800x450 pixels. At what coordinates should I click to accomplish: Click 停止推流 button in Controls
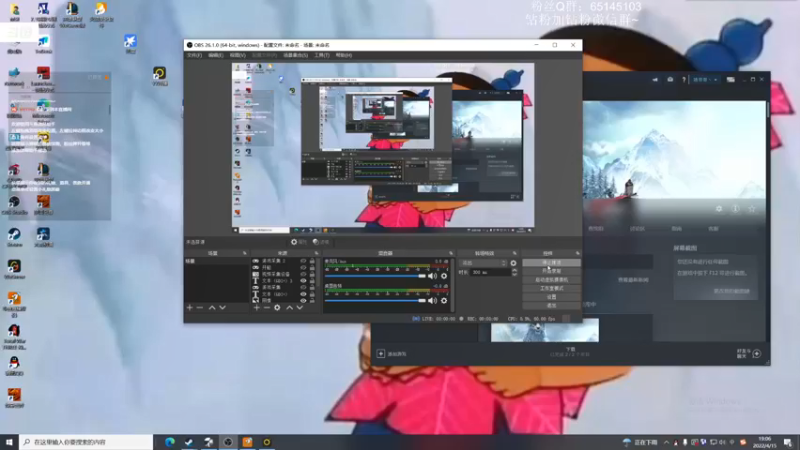click(552, 263)
